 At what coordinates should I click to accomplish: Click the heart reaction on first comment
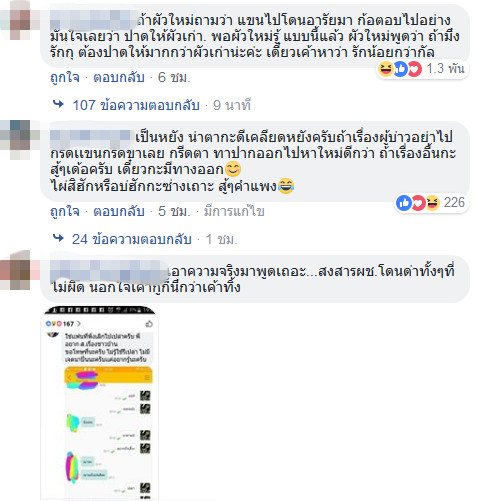(415, 69)
